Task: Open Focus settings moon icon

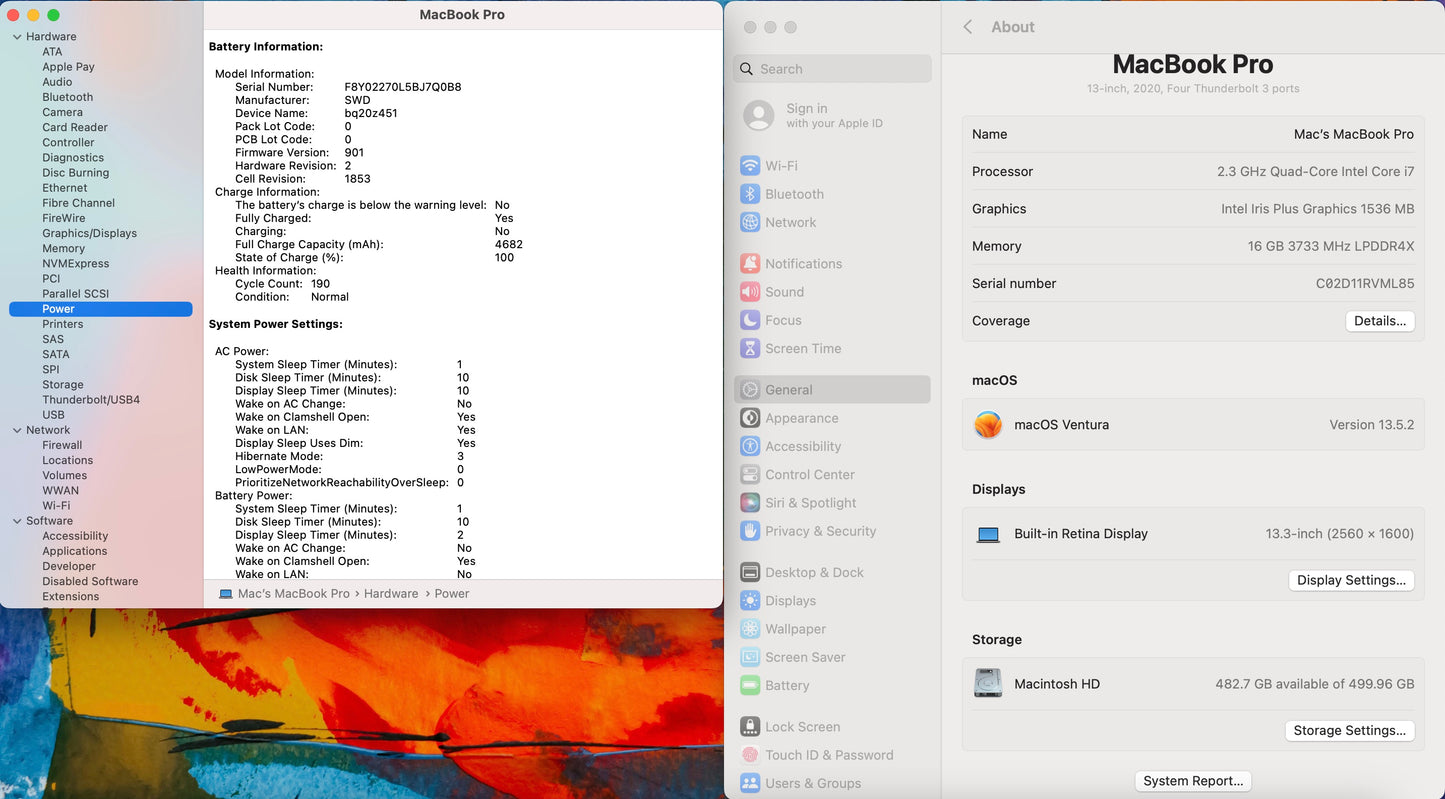Action: coord(750,320)
